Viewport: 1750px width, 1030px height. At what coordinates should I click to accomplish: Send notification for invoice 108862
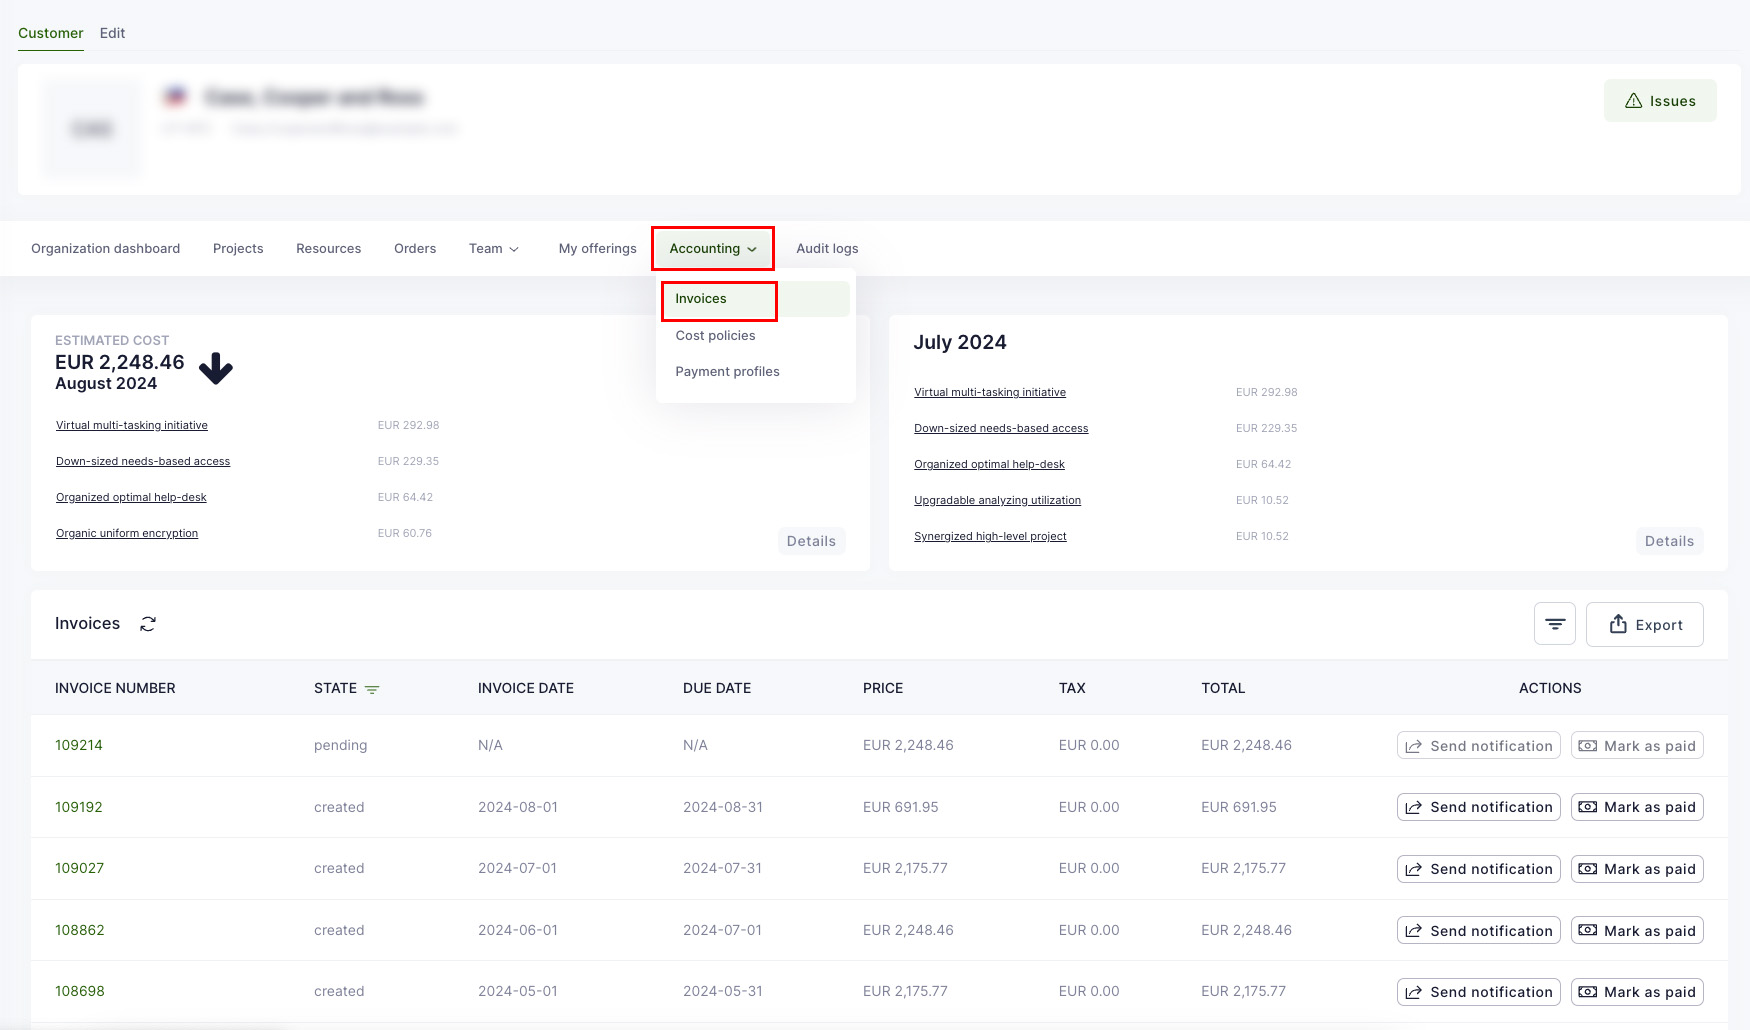(1478, 931)
